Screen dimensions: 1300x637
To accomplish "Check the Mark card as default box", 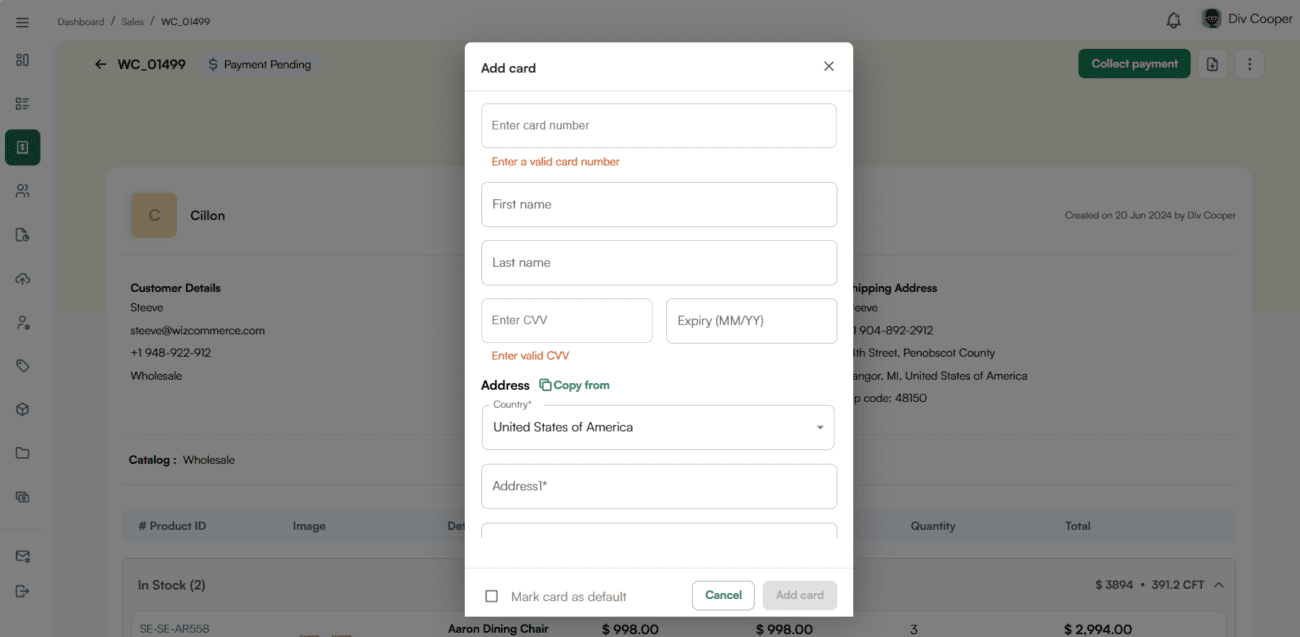I will (x=491, y=596).
